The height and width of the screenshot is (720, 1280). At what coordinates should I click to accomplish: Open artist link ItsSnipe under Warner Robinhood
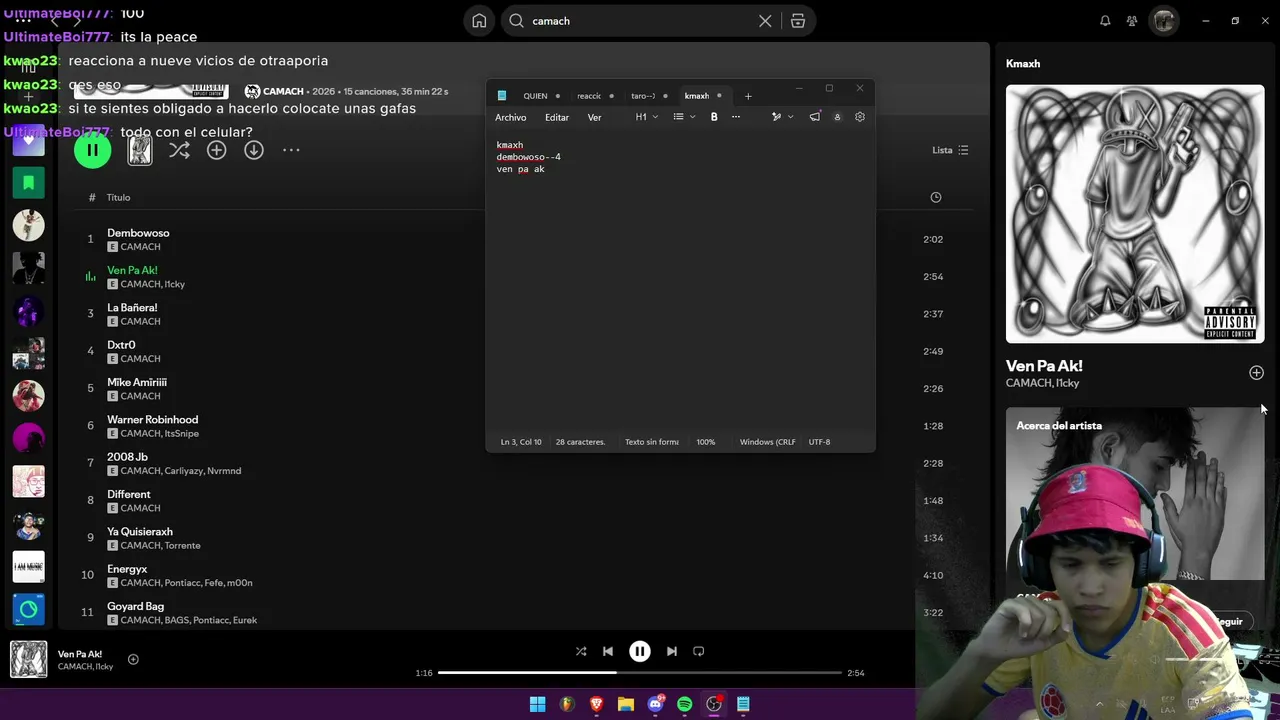pyautogui.click(x=182, y=434)
